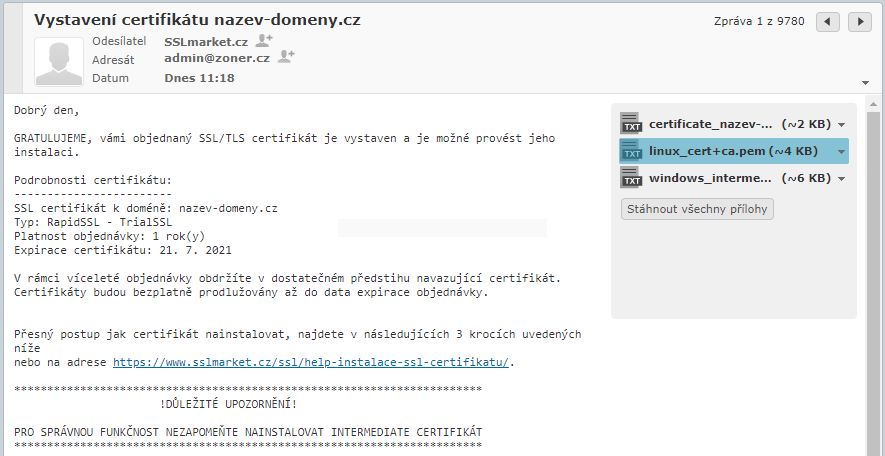Add SSLmarket.cz sender to contacts
This screenshot has height=456, width=885.
click(x=264, y=41)
